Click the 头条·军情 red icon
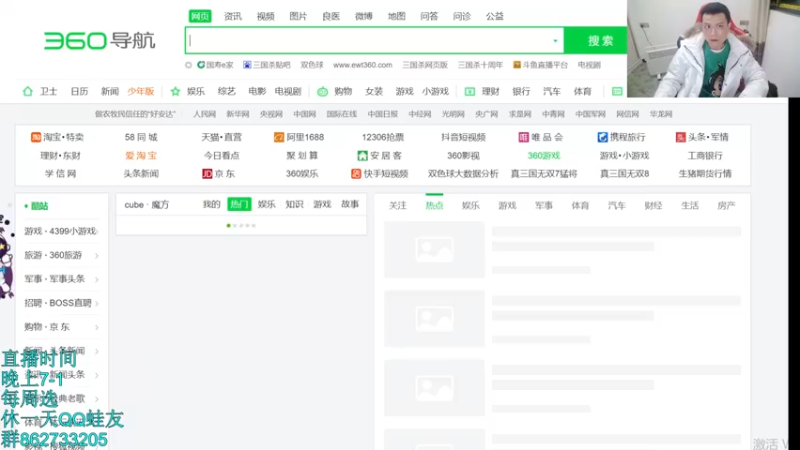The width and height of the screenshot is (800, 450). pyautogui.click(x=681, y=137)
